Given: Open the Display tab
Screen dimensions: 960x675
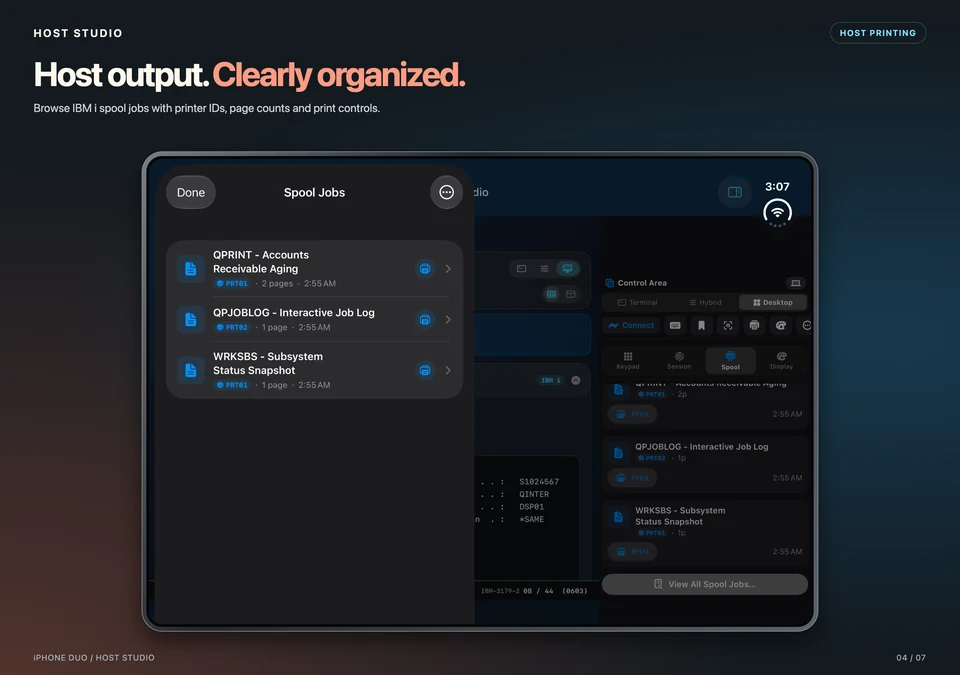Looking at the screenshot, I should (781, 361).
